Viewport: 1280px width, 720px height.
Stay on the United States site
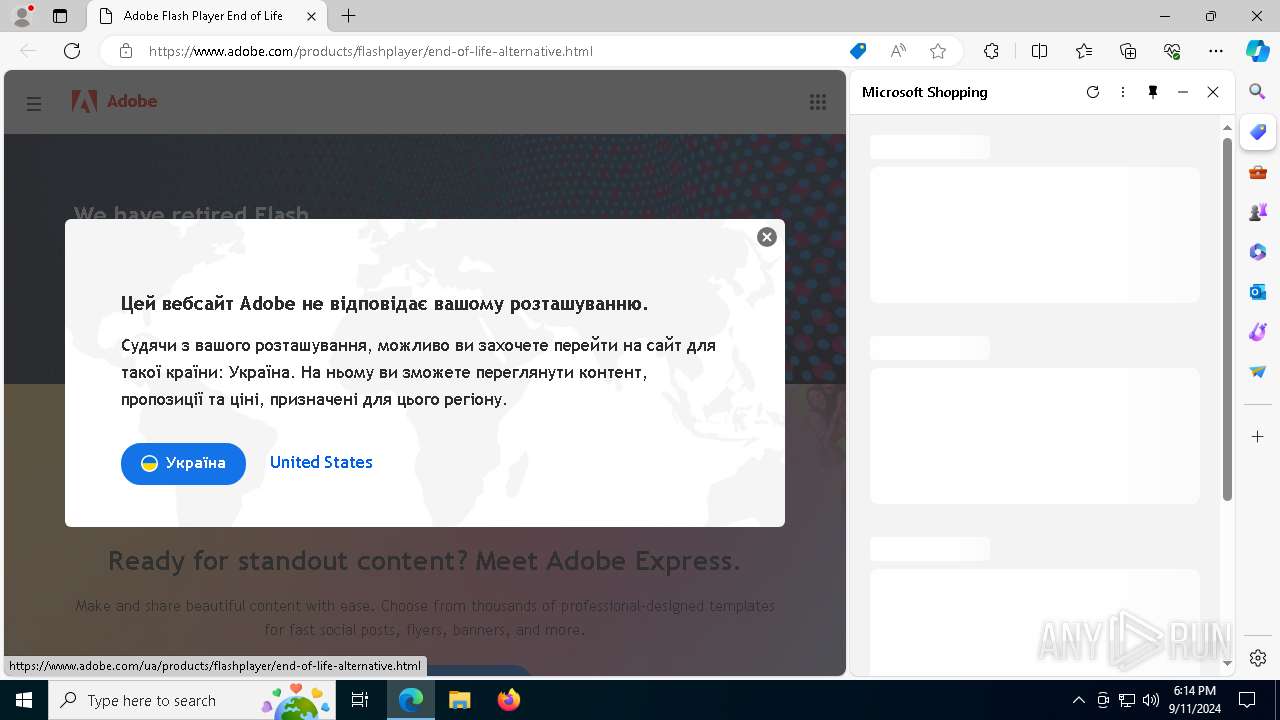point(321,462)
